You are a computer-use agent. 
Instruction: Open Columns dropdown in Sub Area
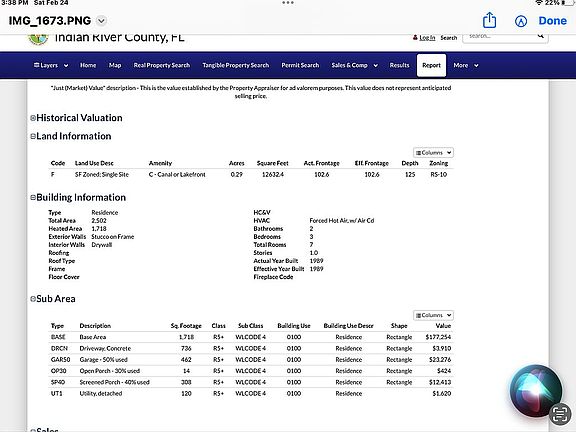coord(433,315)
